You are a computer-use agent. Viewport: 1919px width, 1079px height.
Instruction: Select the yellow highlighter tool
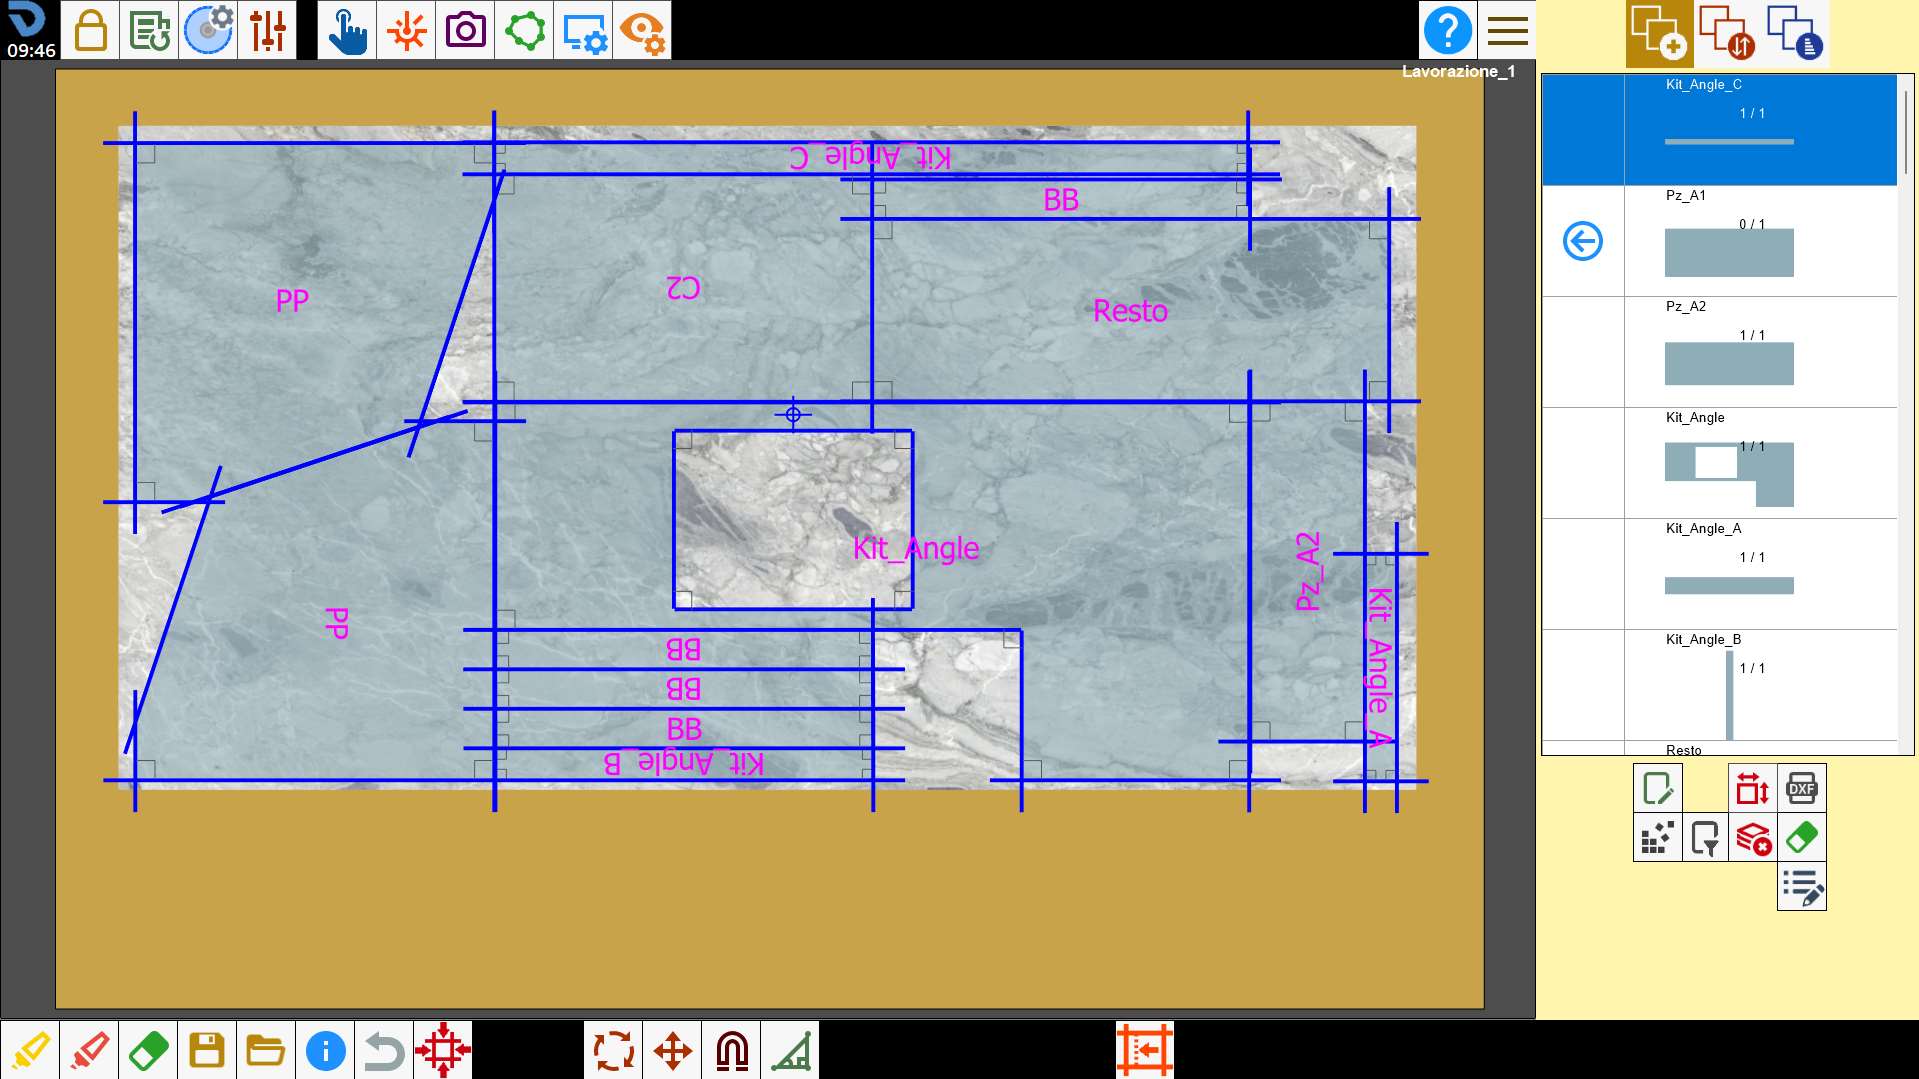[30, 1050]
